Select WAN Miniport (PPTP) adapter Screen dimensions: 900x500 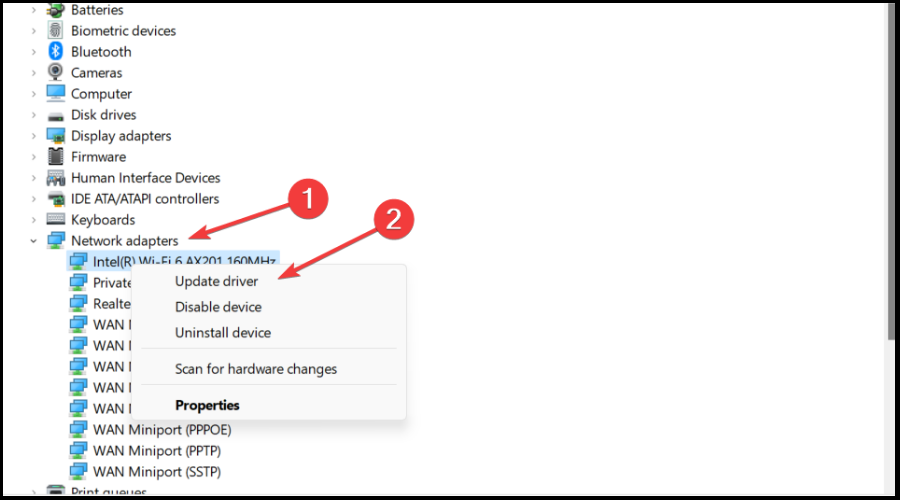pyautogui.click(x=156, y=450)
